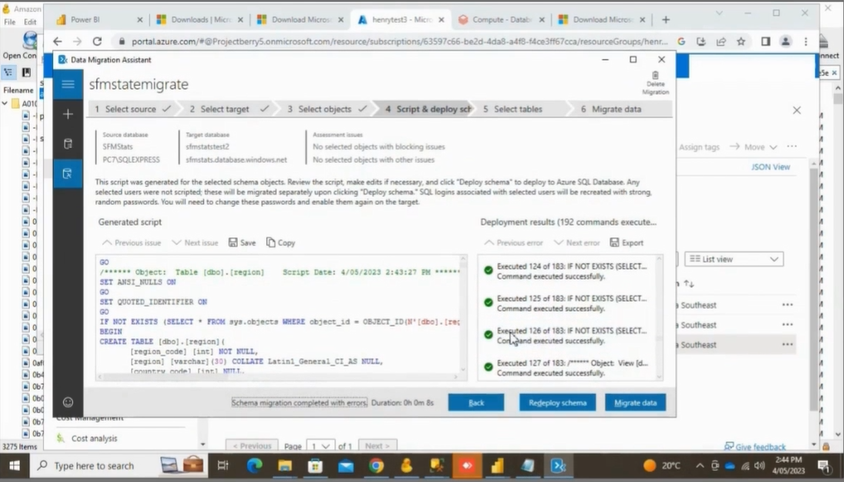Copy the generated script
844x482 pixels.
pos(280,242)
